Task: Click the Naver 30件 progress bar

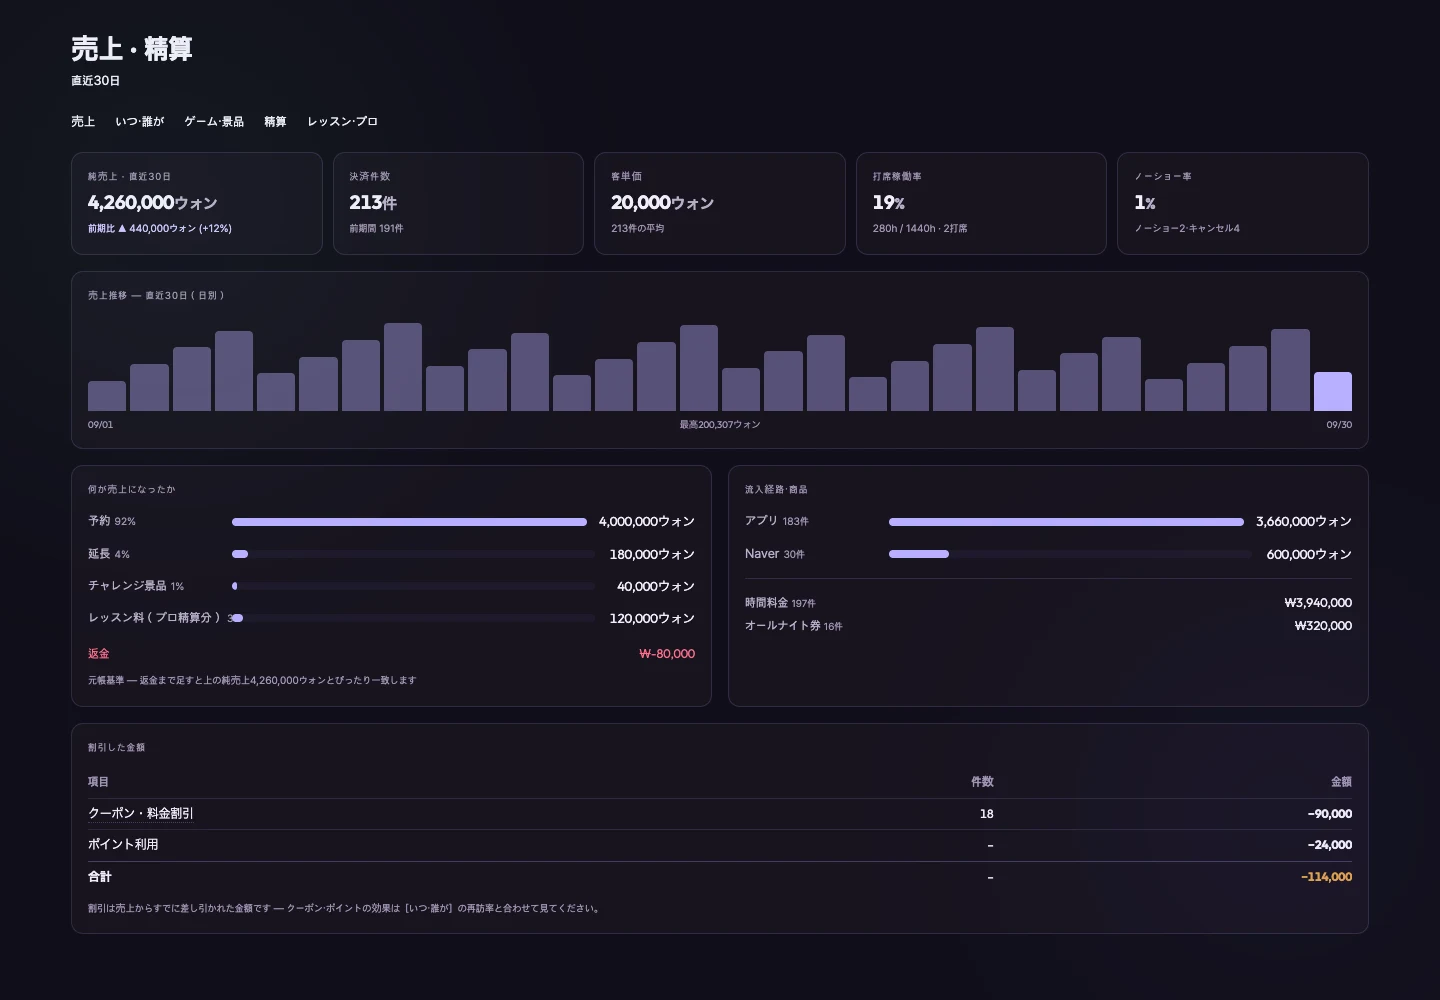Action: point(1070,554)
